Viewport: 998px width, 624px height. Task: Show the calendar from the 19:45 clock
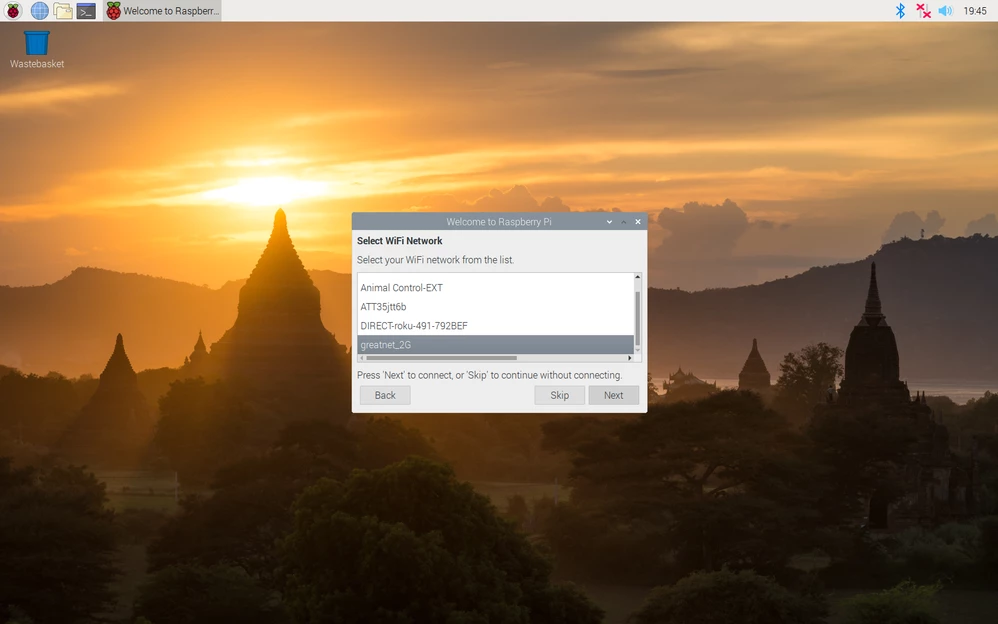coord(975,11)
